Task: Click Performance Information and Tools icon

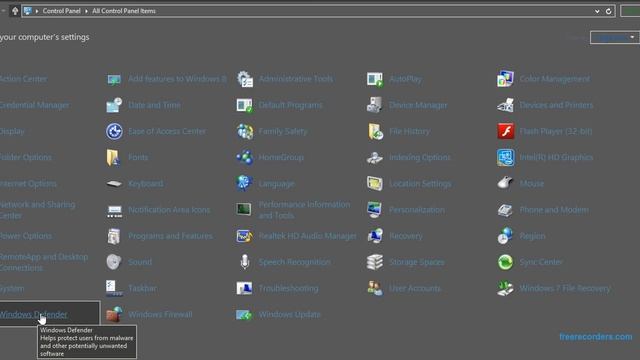Action: 244,209
